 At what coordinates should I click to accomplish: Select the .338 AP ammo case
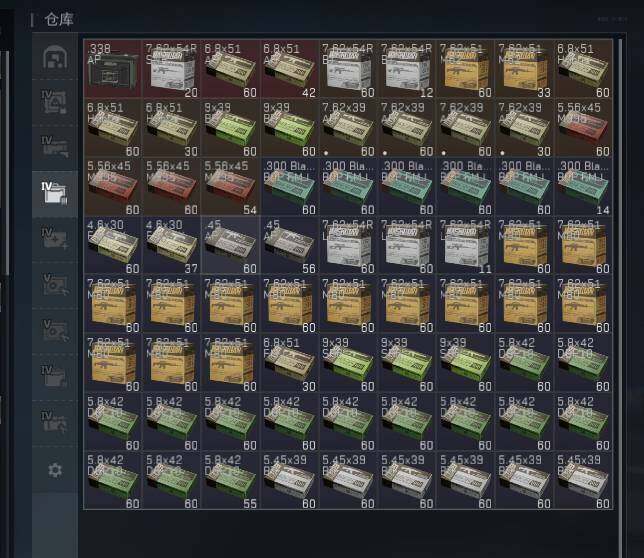113,69
